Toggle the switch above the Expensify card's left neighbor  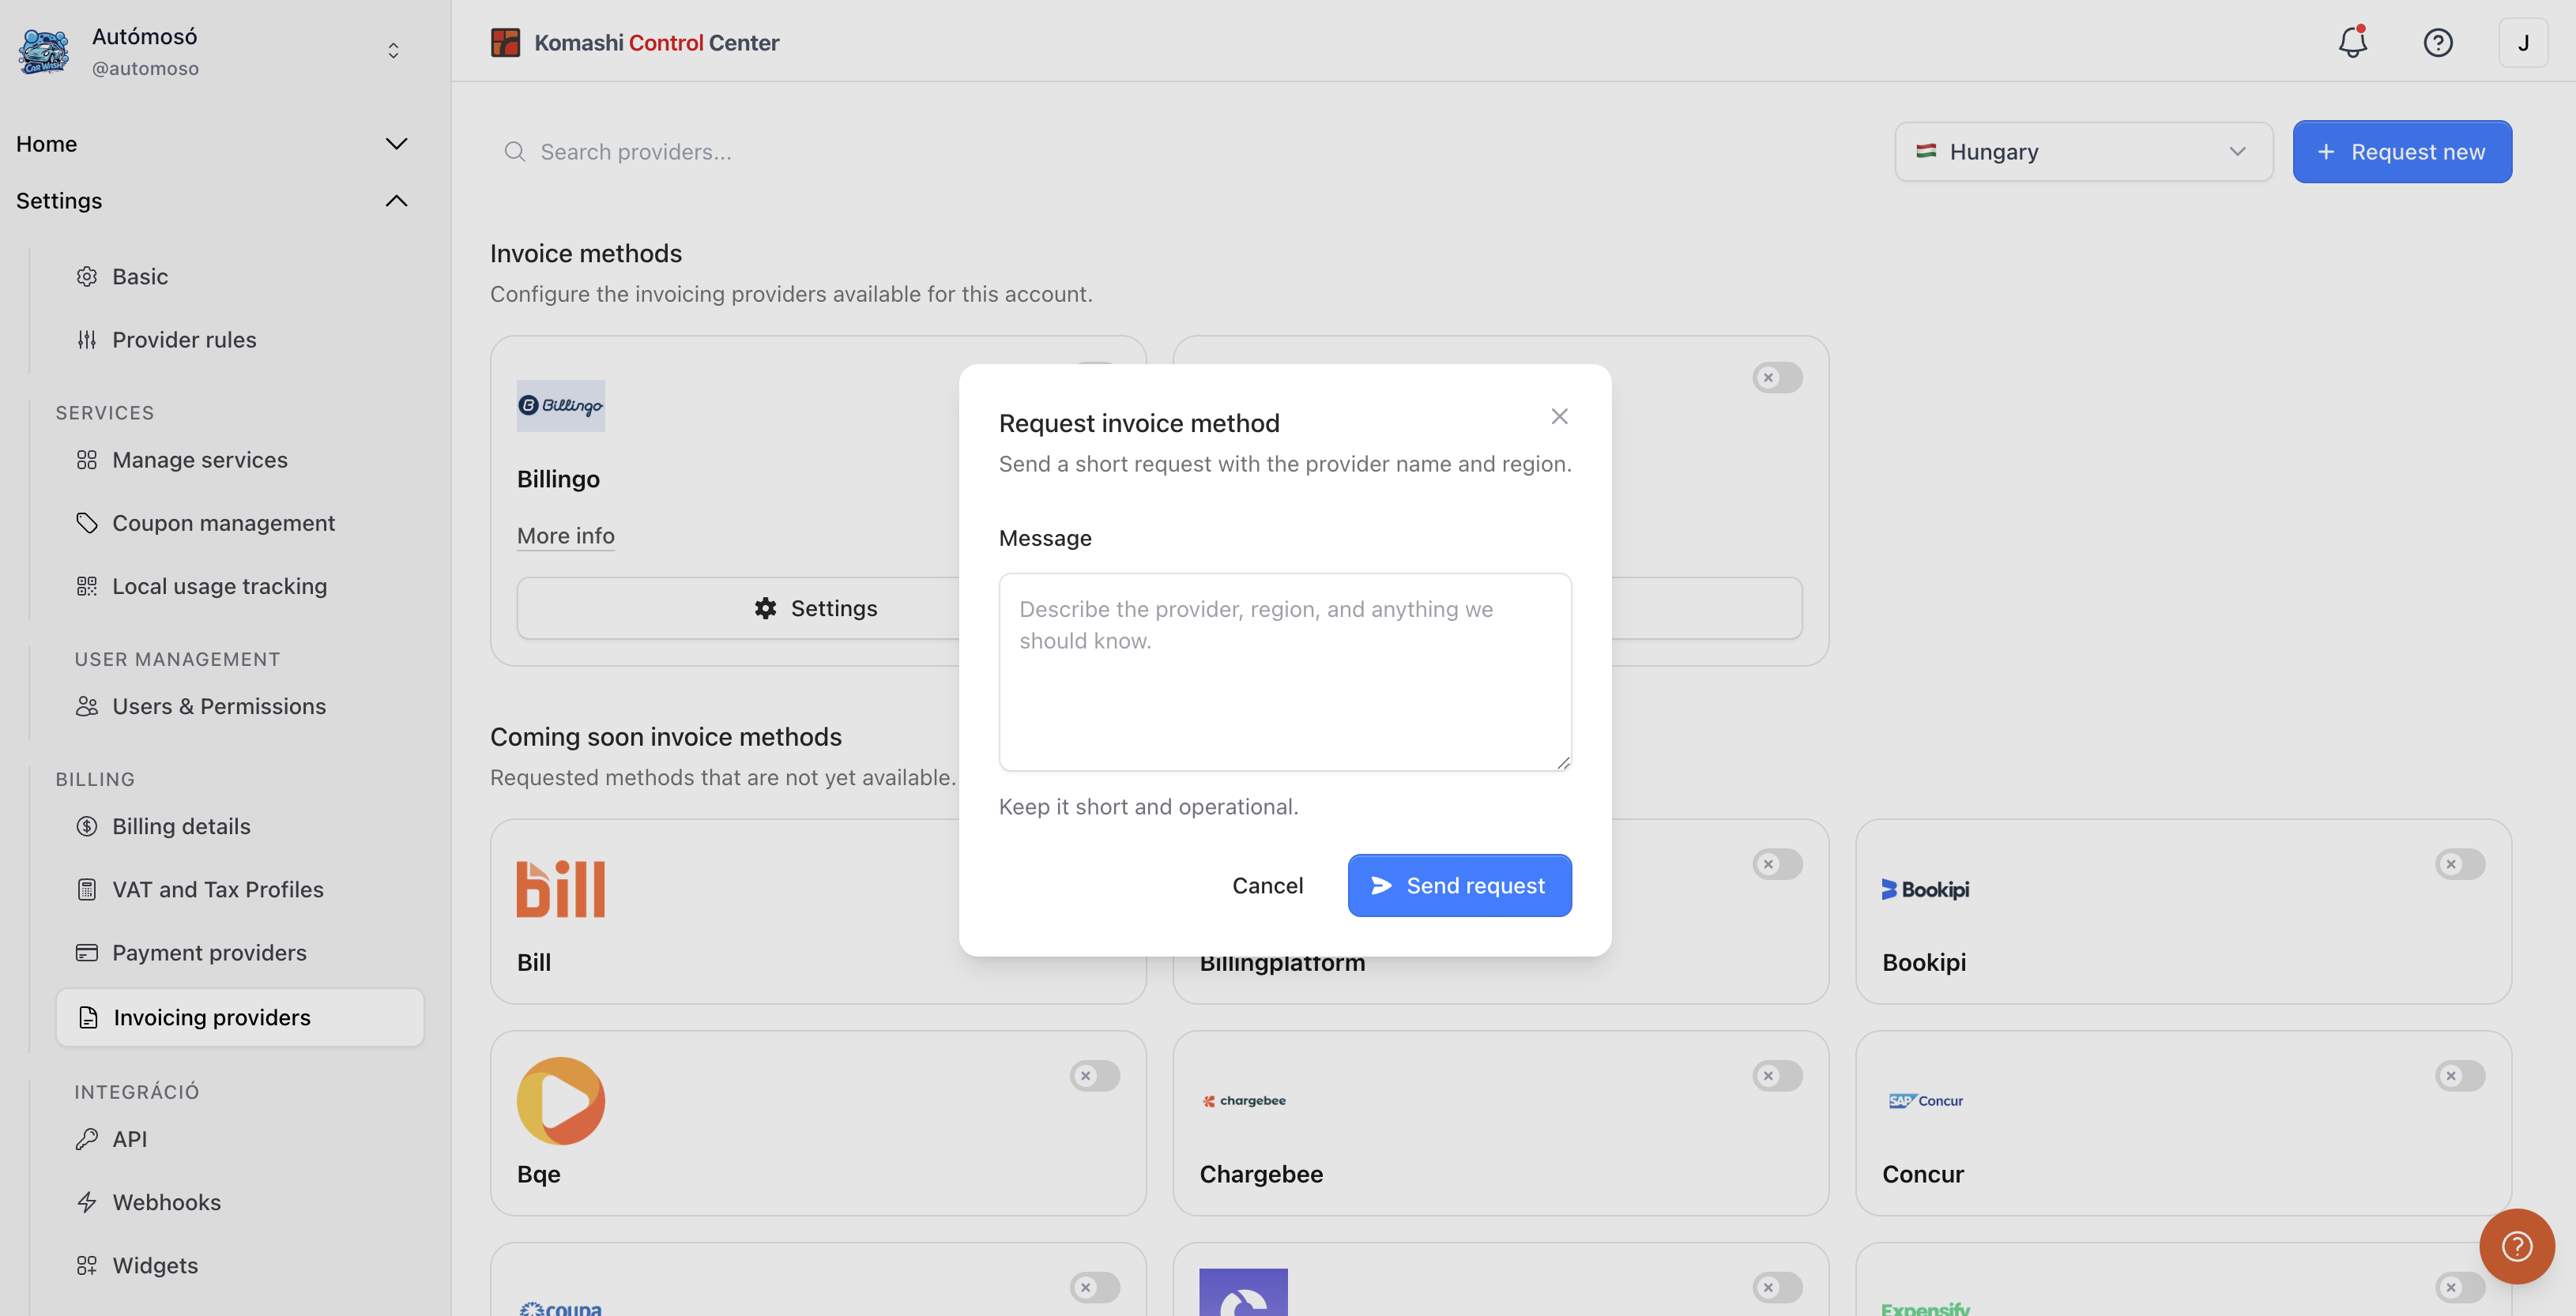coord(1777,1288)
